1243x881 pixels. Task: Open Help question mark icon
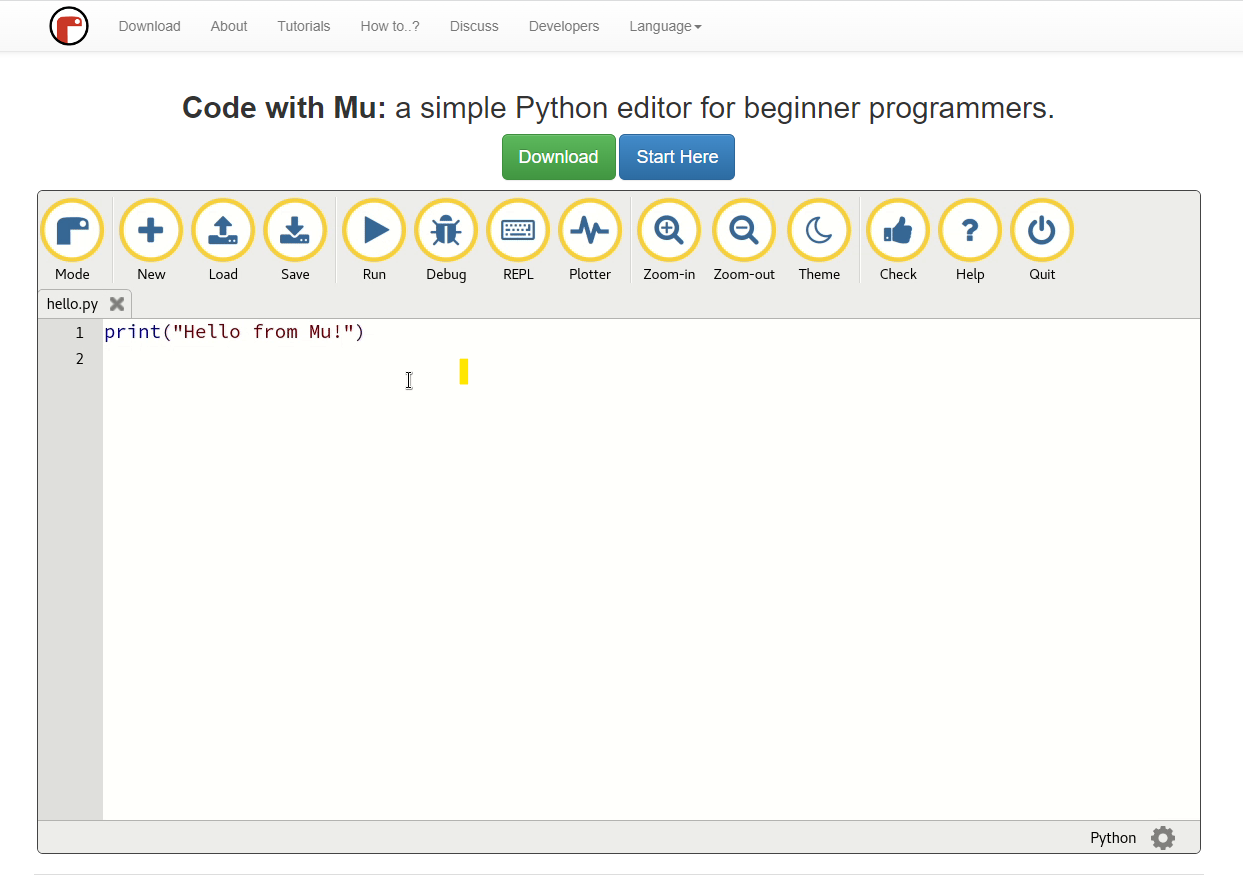970,231
